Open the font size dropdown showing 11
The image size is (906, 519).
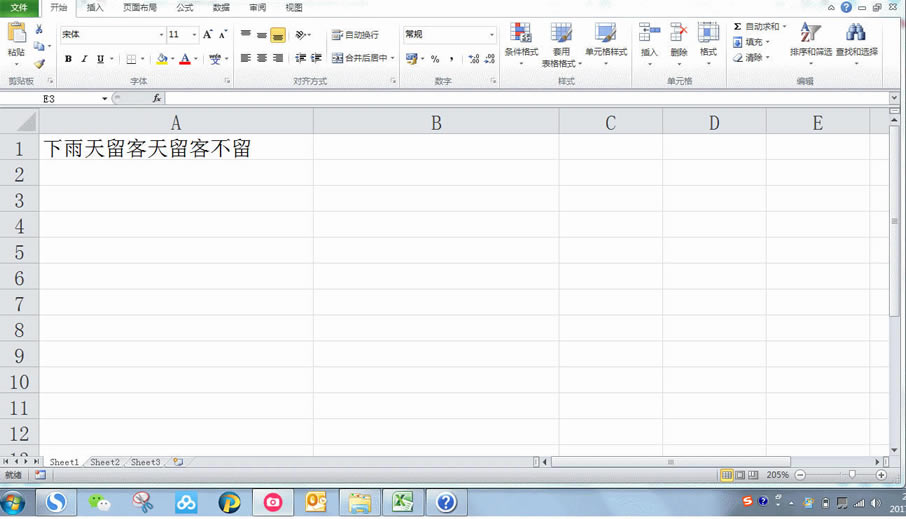[x=194, y=35]
